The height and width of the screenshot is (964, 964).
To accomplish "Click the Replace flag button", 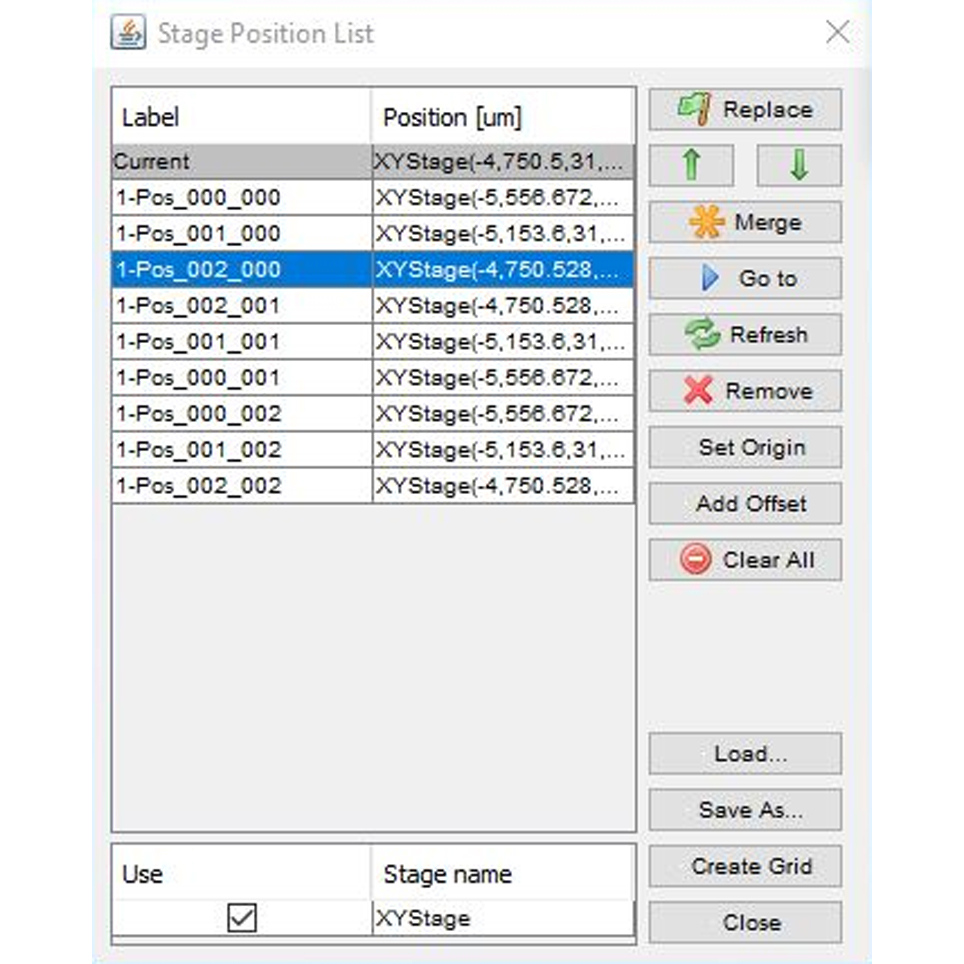I will pos(745,110).
